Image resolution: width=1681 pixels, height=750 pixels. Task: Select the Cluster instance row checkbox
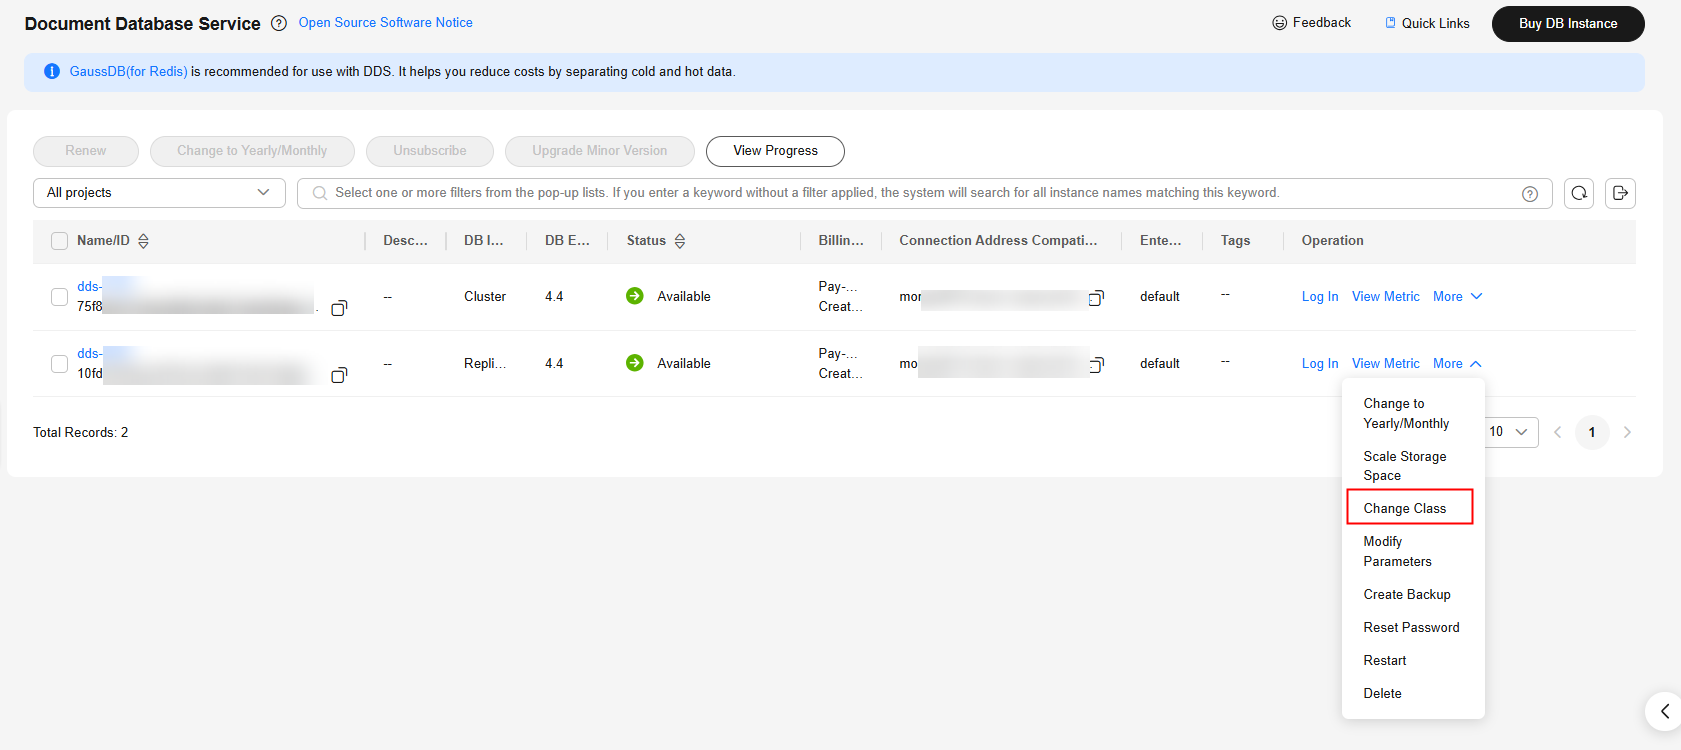click(x=59, y=297)
